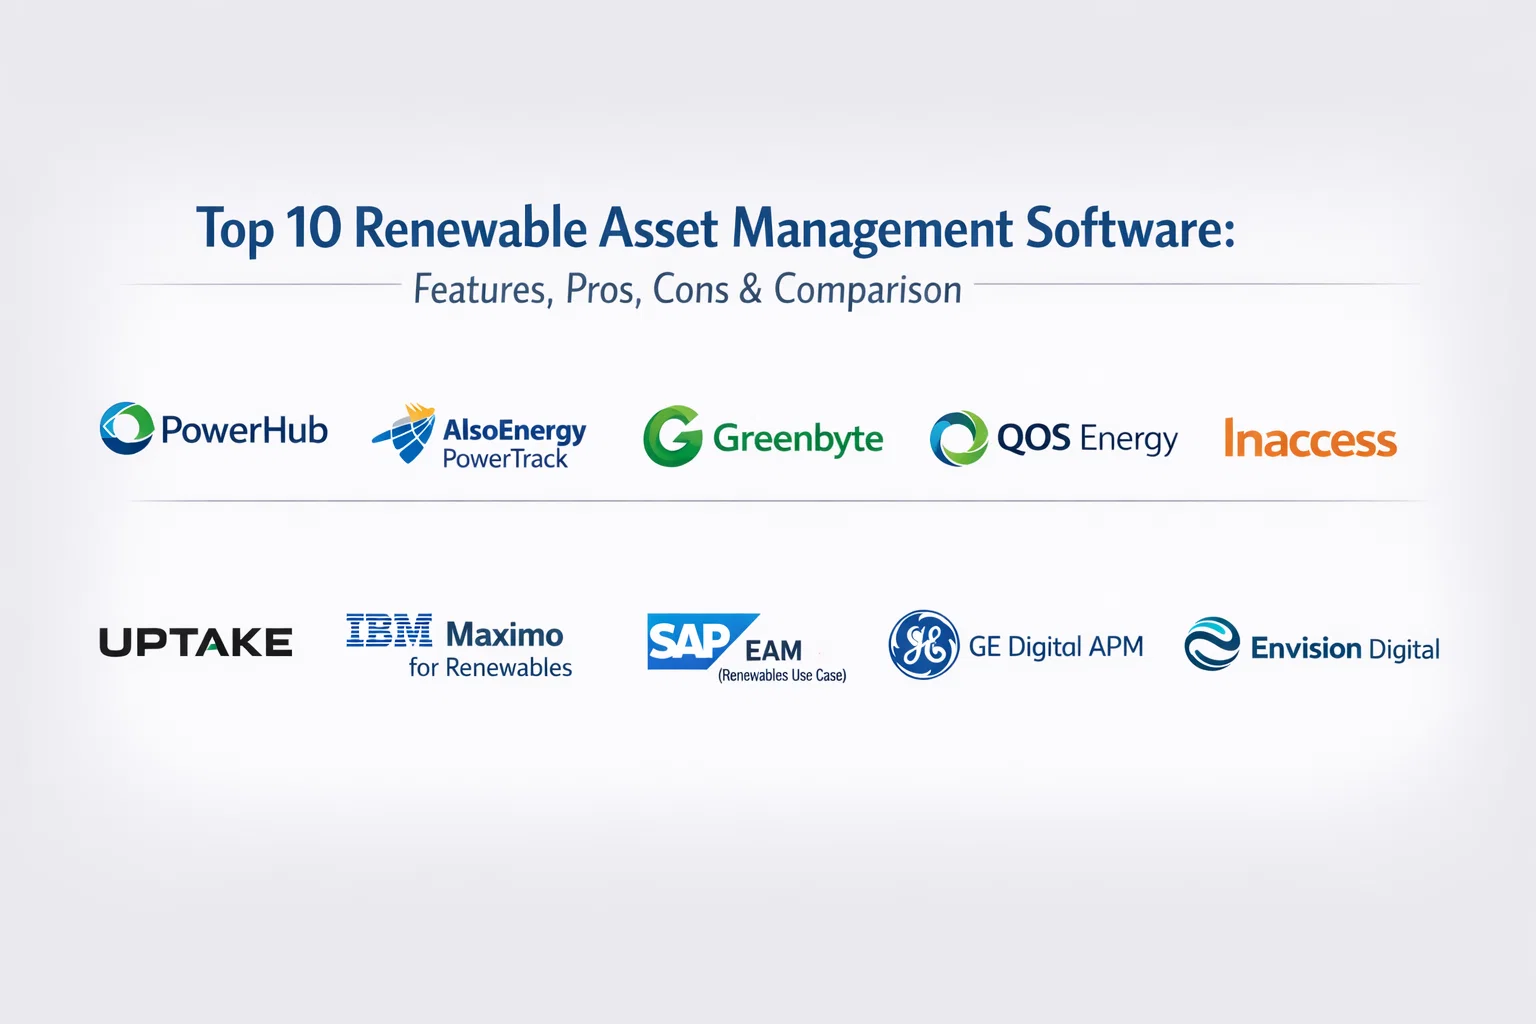Click the UPTAKE wordmark logo
The image size is (1536, 1024).
[x=196, y=642]
